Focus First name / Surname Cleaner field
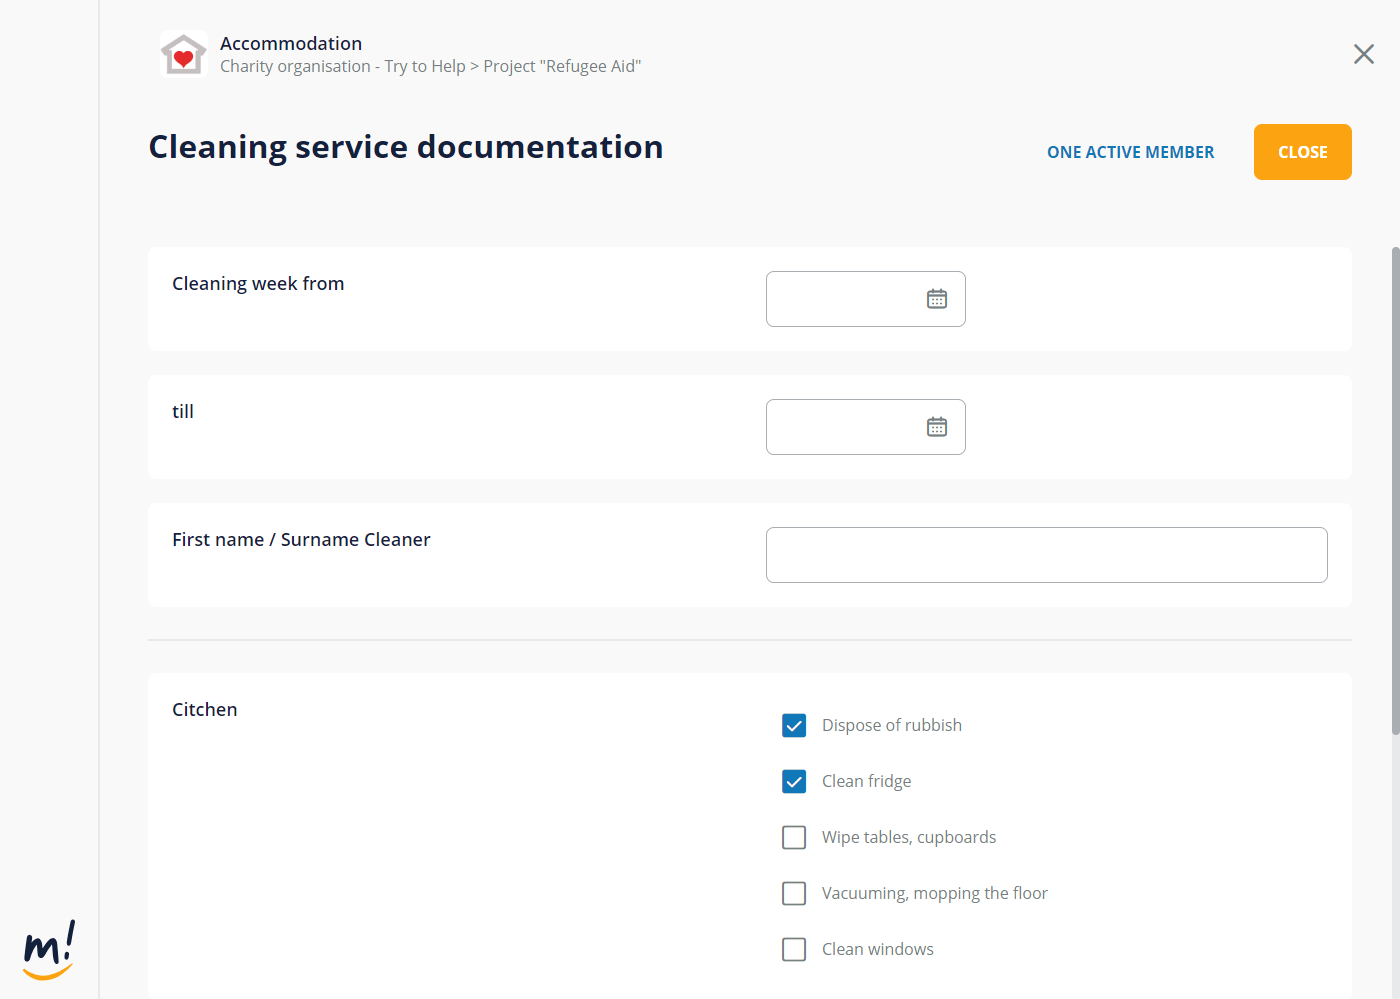This screenshot has height=999, width=1400. 1047,555
